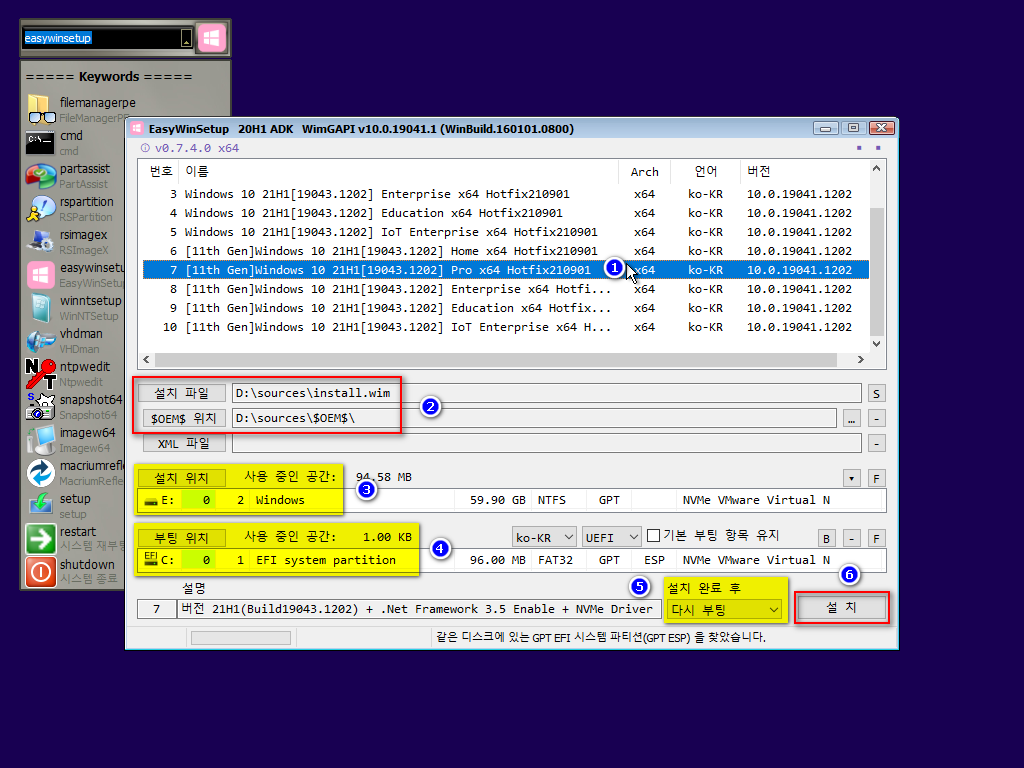Click the 언어 column header
The width and height of the screenshot is (1024, 768).
click(705, 171)
